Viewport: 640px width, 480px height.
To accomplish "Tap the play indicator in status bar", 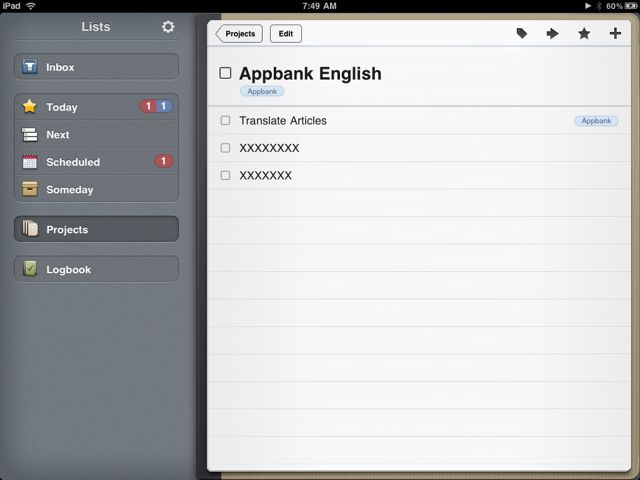I will (588, 6).
